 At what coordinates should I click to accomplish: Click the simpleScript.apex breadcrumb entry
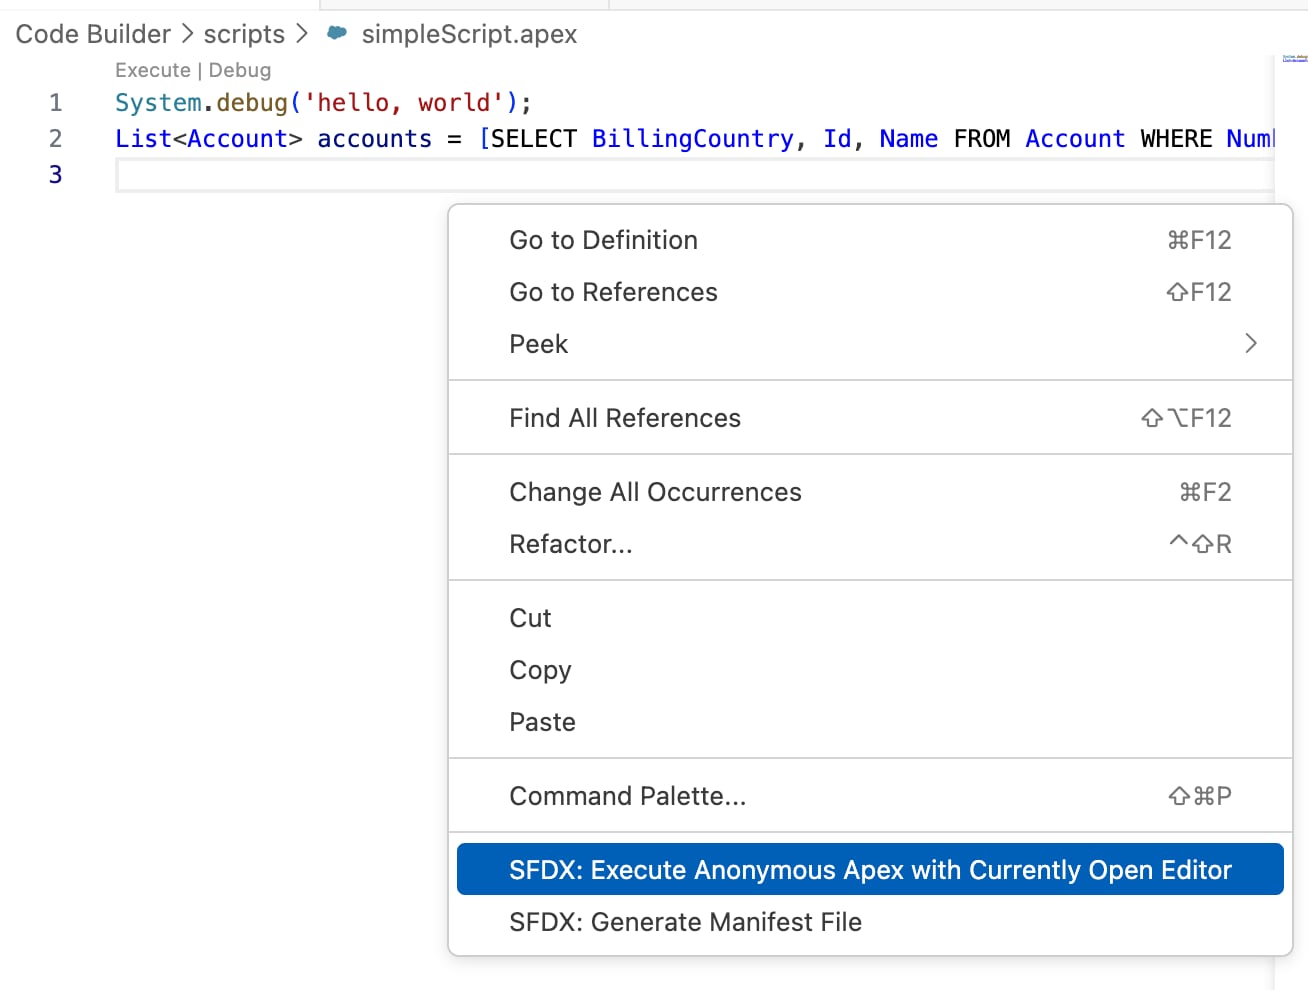470,33
